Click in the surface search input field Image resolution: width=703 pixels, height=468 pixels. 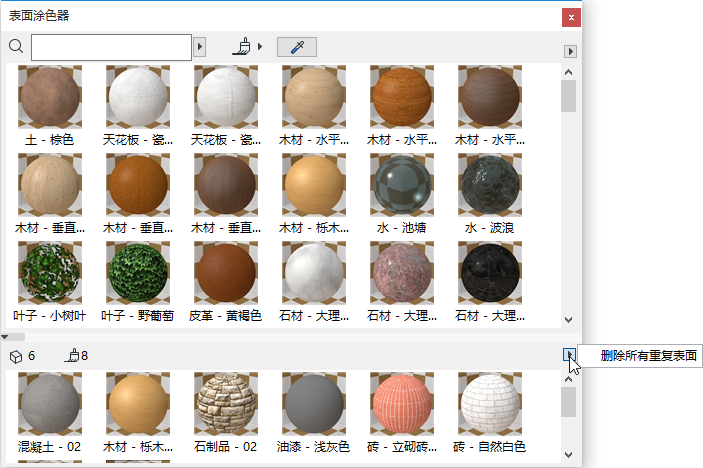coord(110,47)
